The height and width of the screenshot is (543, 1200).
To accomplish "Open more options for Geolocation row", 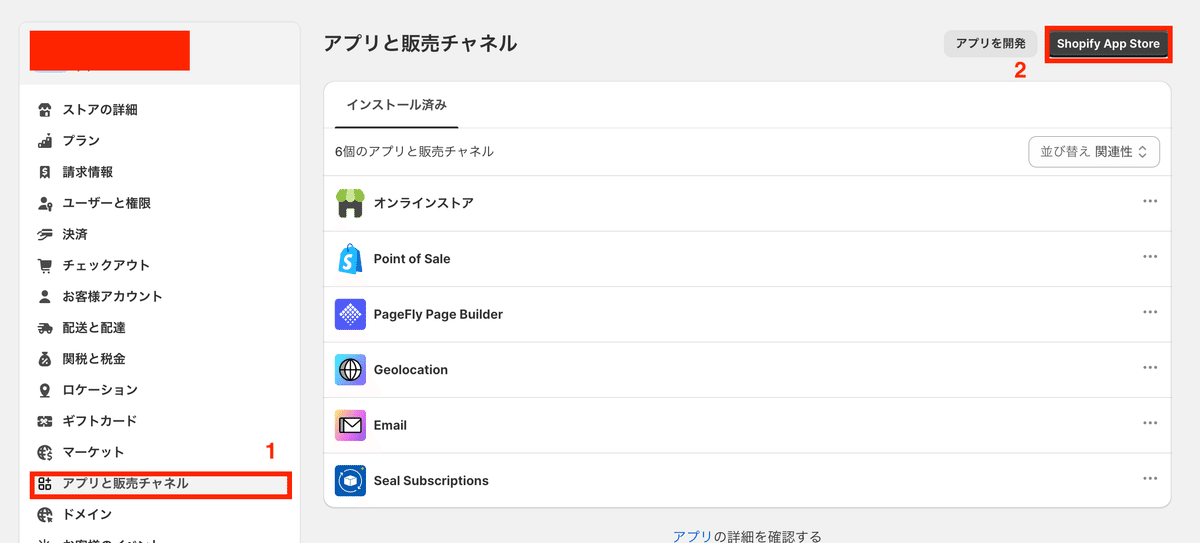I will pos(1150,368).
